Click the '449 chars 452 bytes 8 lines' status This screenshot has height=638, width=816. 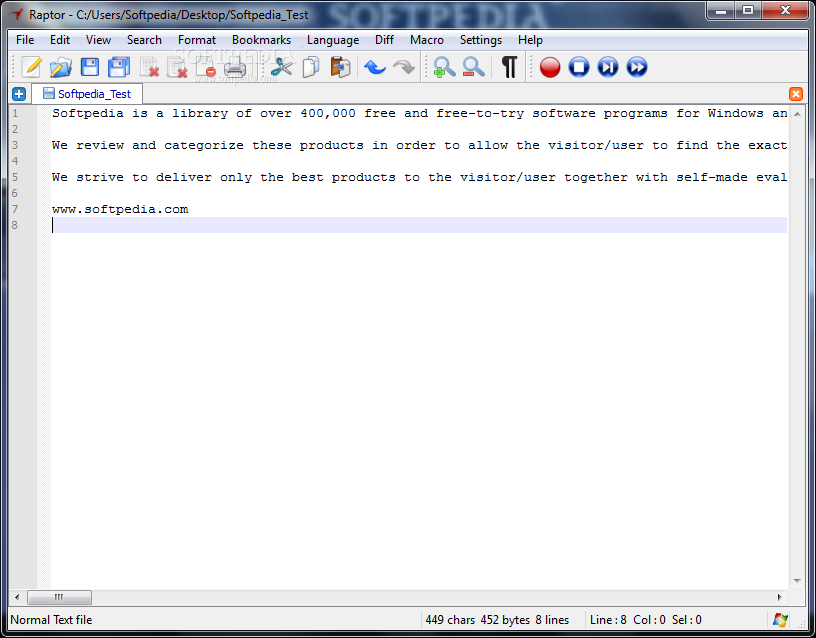pyautogui.click(x=497, y=620)
